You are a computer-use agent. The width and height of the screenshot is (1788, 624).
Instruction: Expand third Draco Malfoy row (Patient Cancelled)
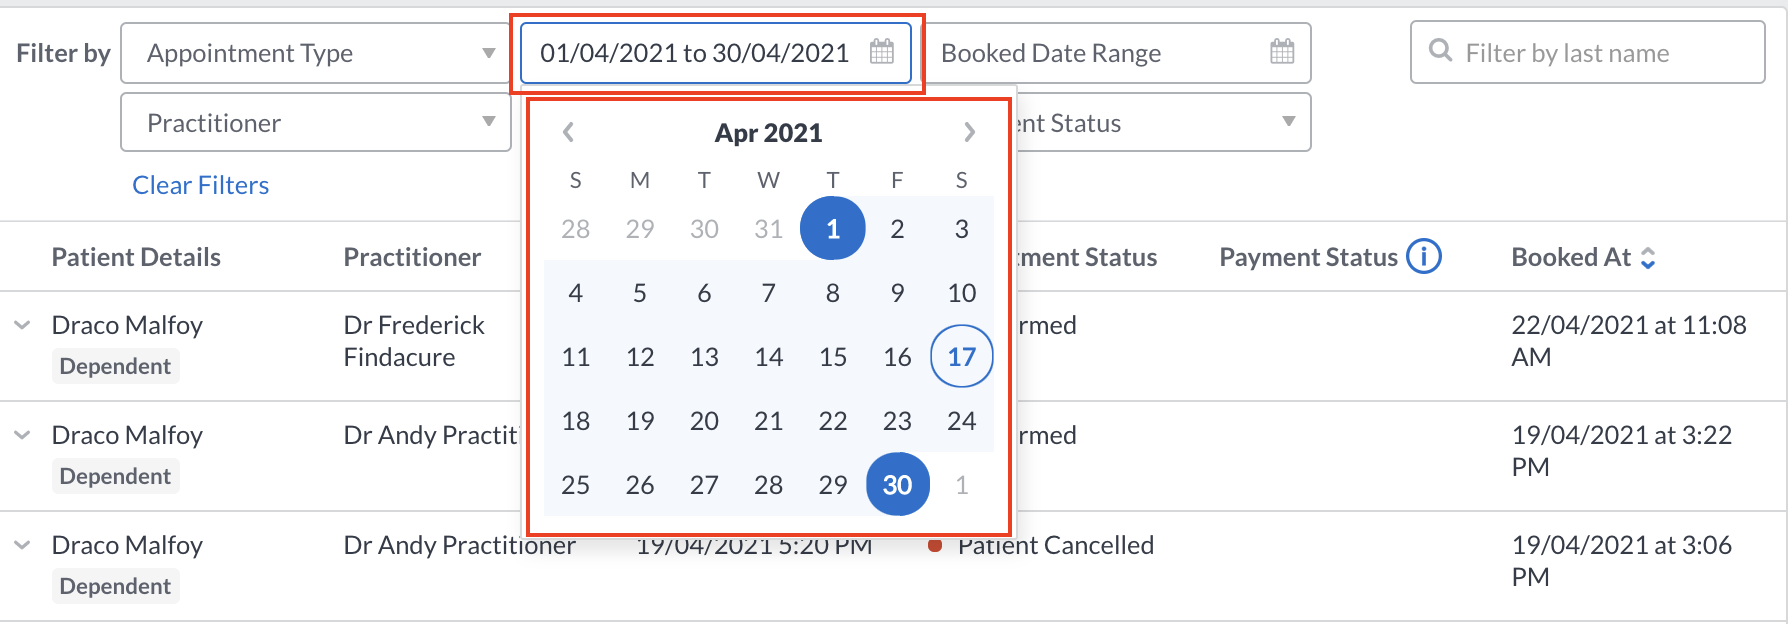pyautogui.click(x=22, y=545)
